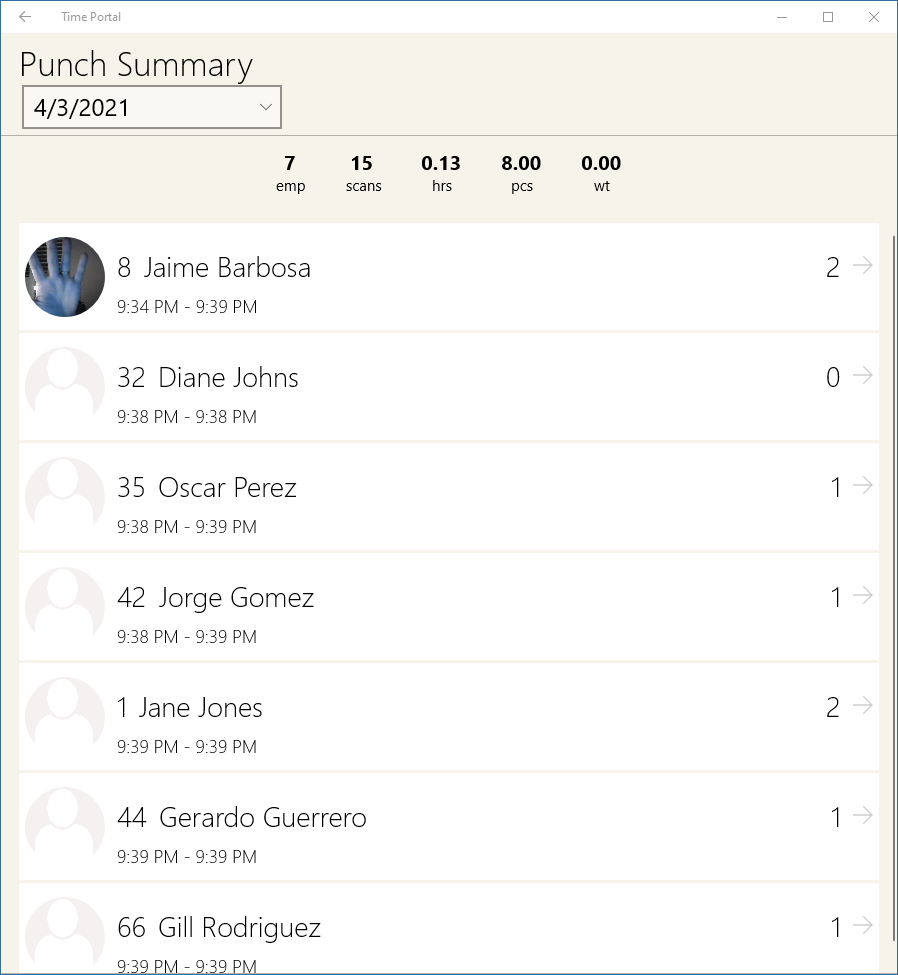
Task: Click the 7 emp summary stat
Action: [x=290, y=173]
